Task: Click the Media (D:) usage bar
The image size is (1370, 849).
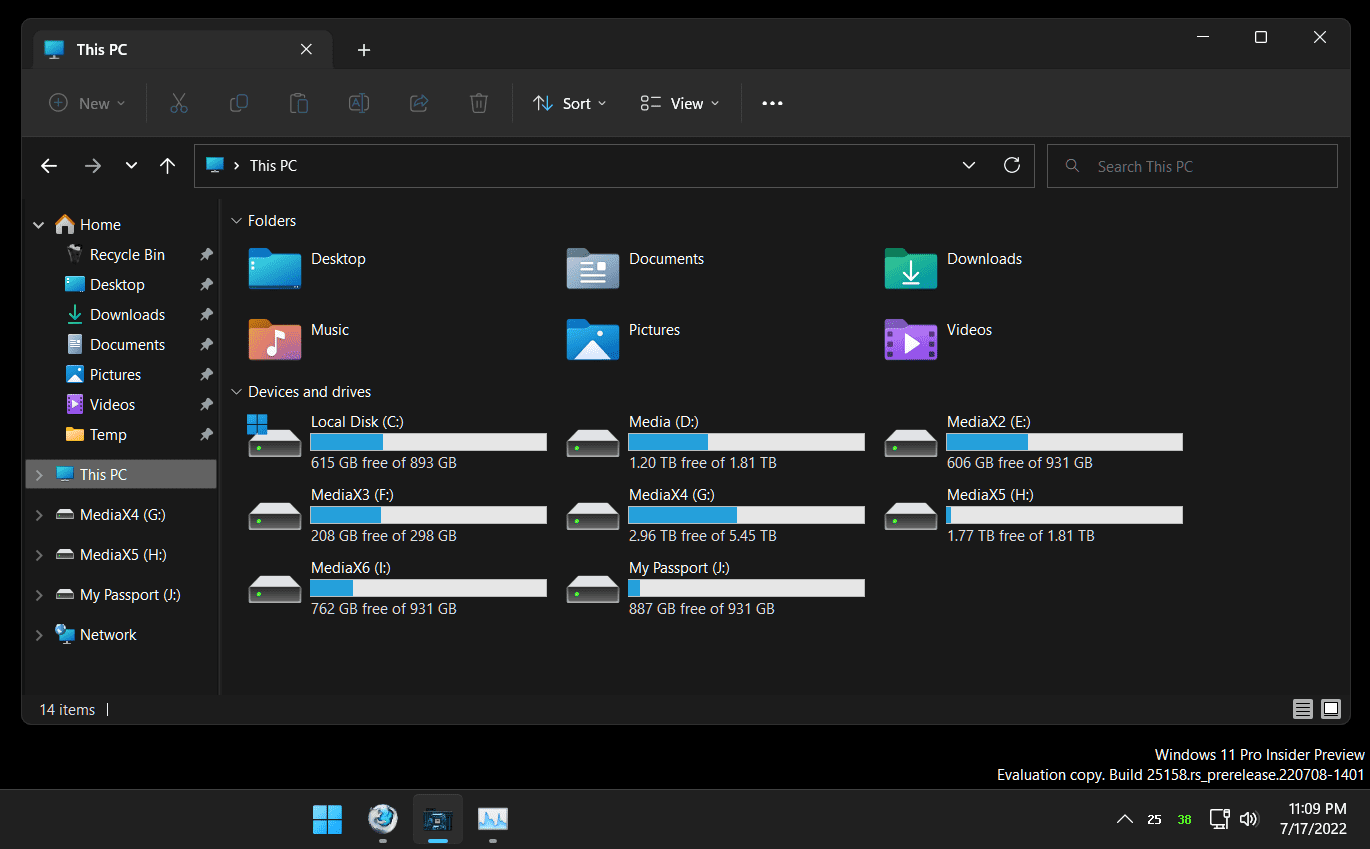Action: click(746, 442)
